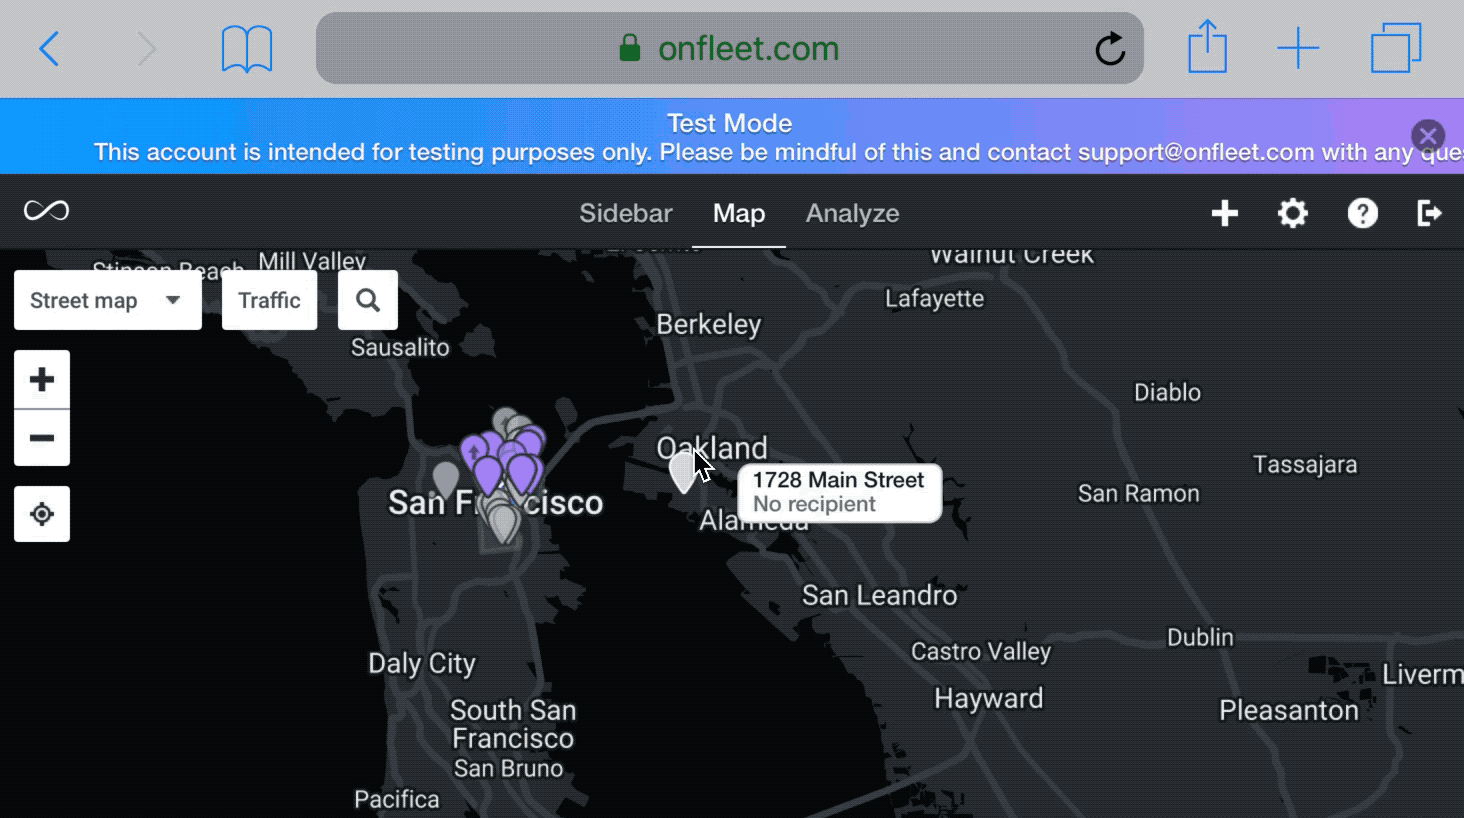The width and height of the screenshot is (1464, 818).
Task: Switch to the Analyze tab
Action: [853, 213]
